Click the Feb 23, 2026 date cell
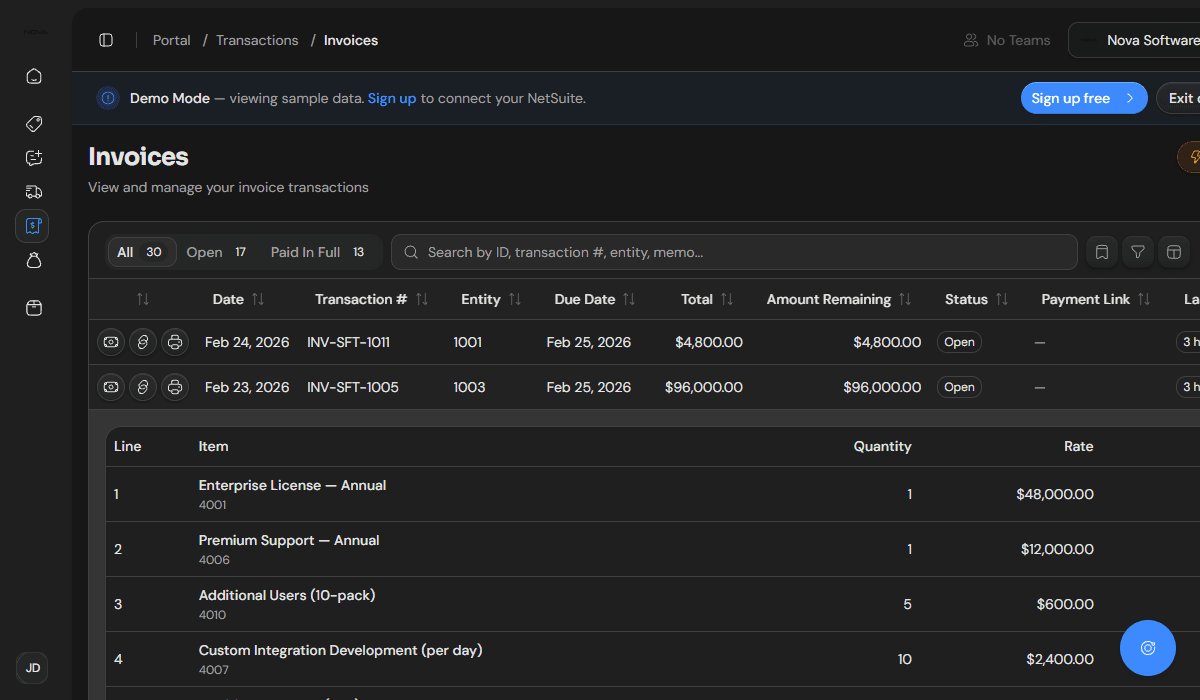1200x700 pixels. click(x=247, y=387)
